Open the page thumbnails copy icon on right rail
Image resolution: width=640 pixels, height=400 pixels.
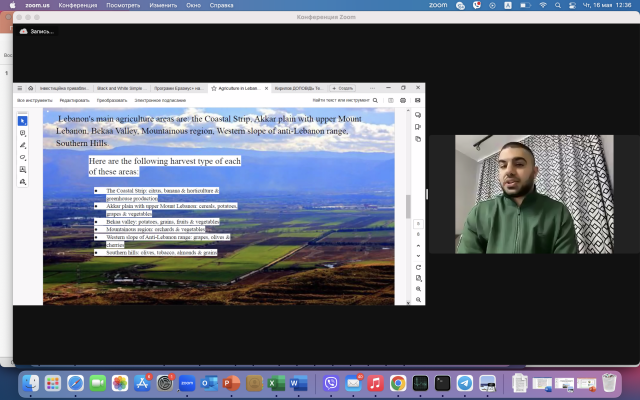[418, 139]
